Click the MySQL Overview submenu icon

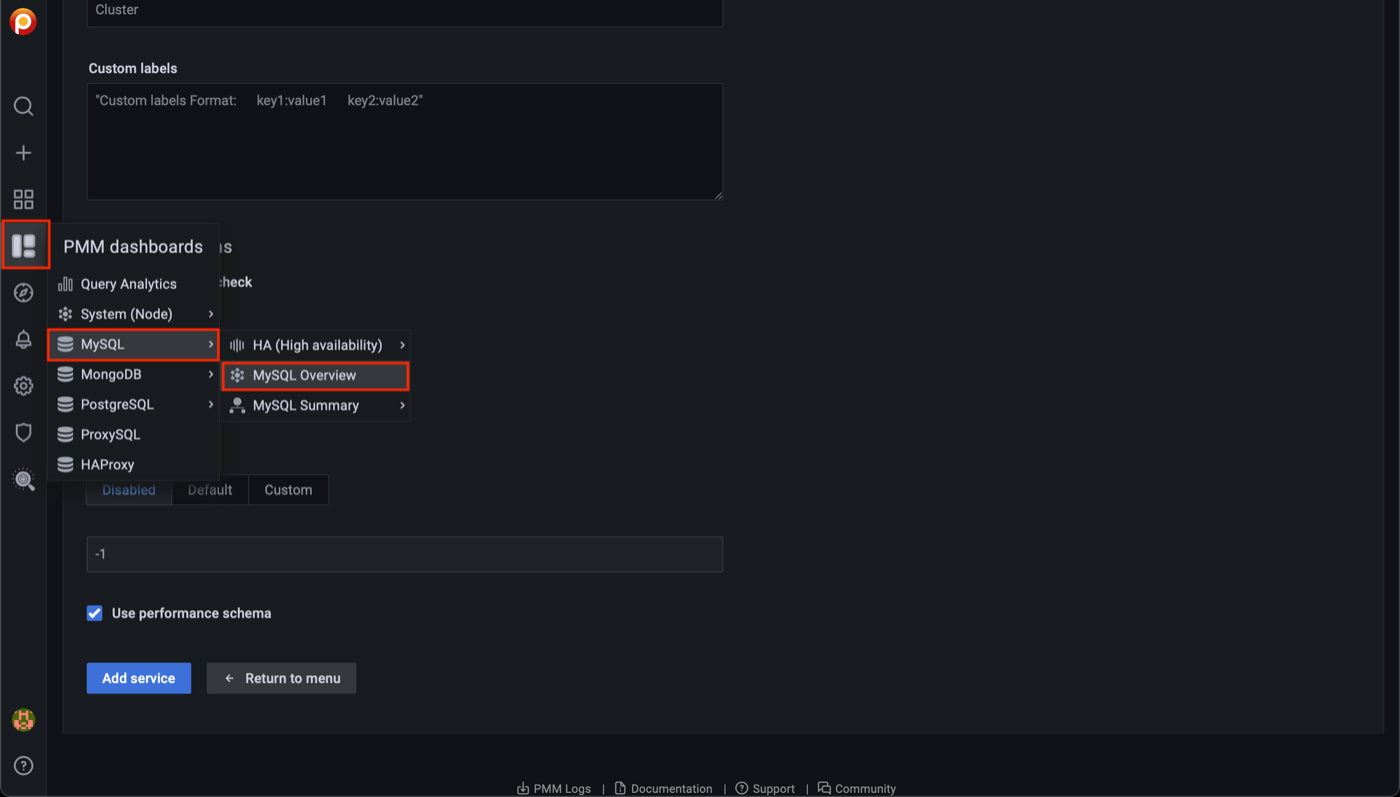tap(237, 375)
